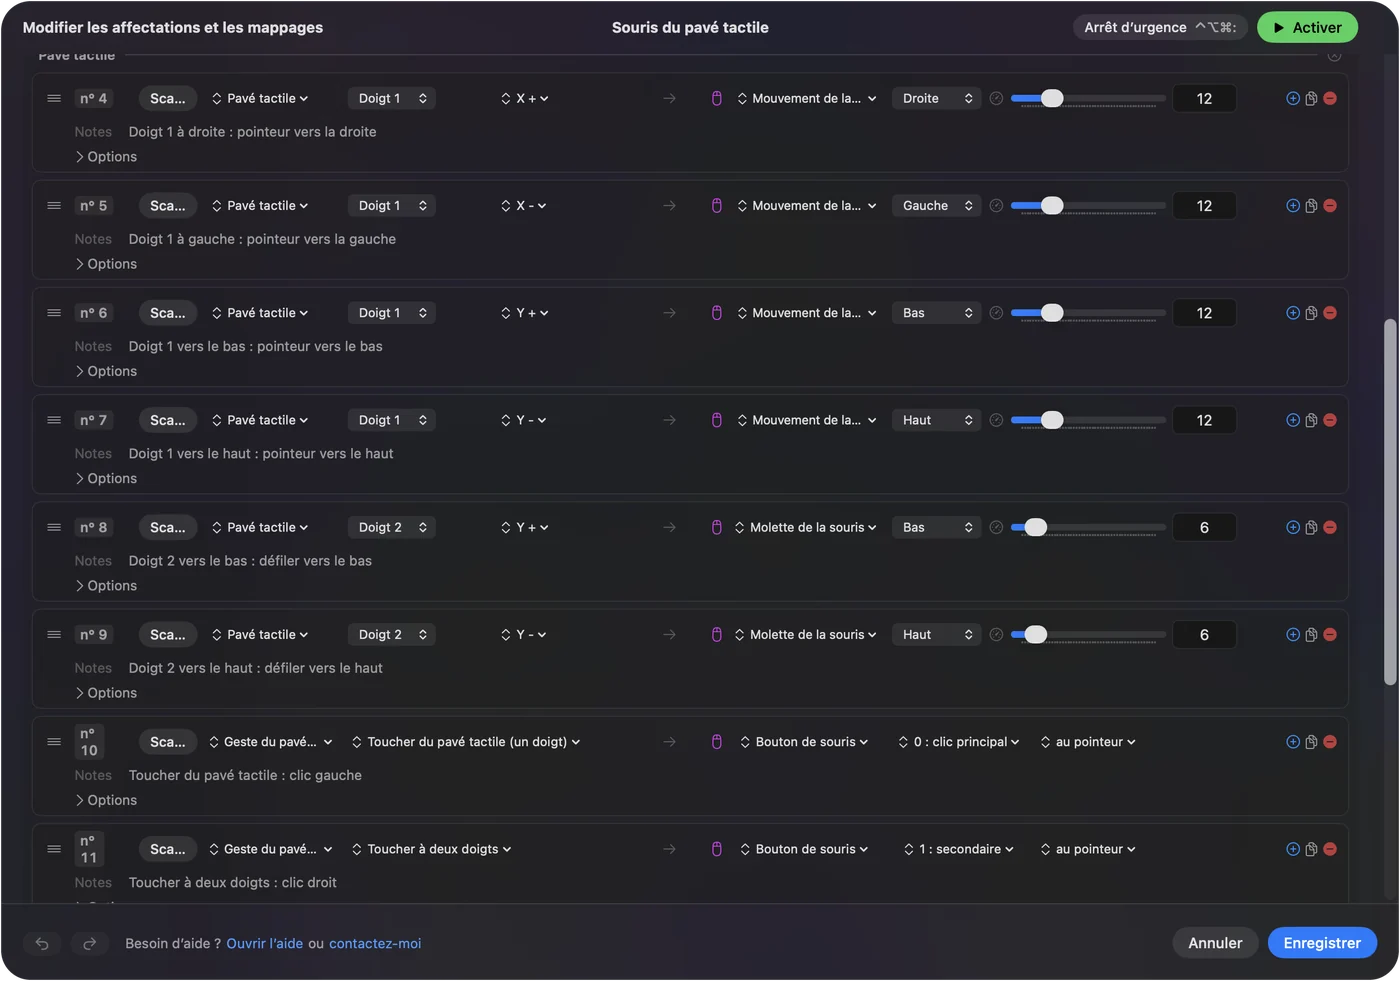Add a mapping after row n° 4
Image resolution: width=1400 pixels, height=981 pixels.
click(x=1293, y=98)
